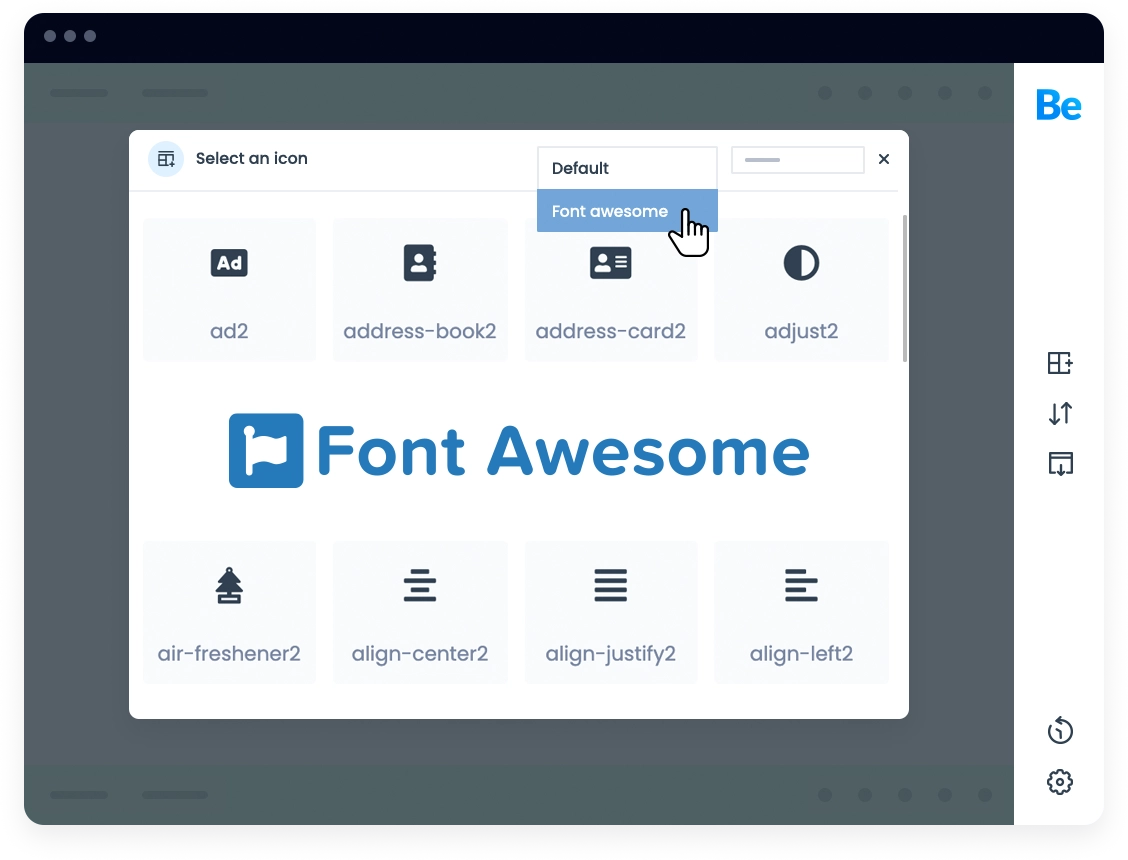The height and width of the screenshot is (860, 1128).
Task: Select the adjust2 half-circle icon
Action: (801, 289)
